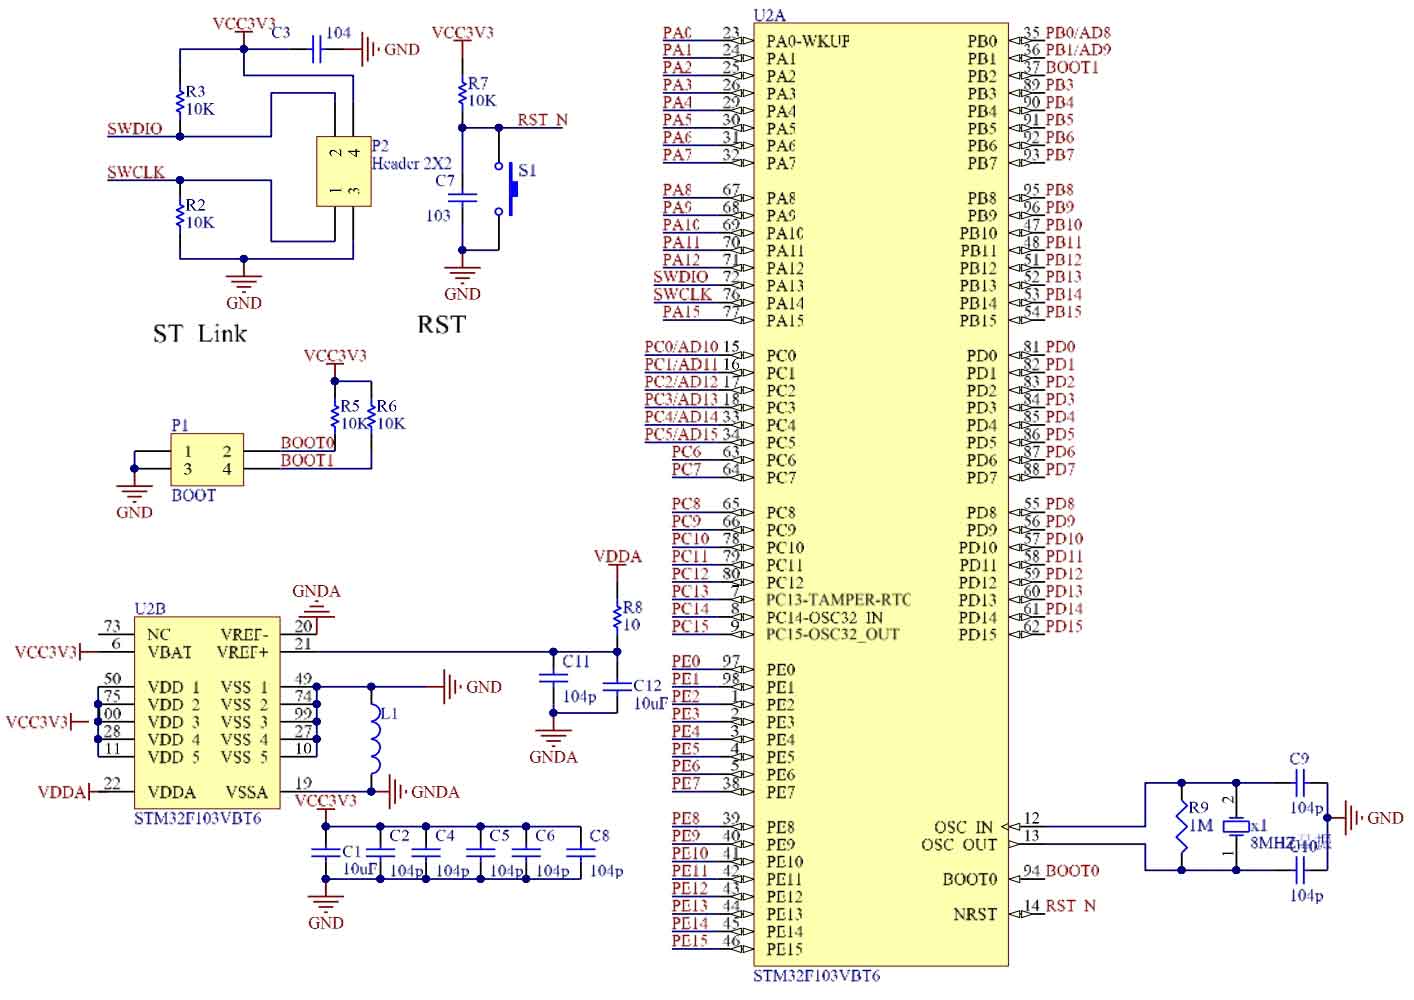1414x1000 pixels.
Task: Select resistor R2 below the SWCLK line
Action: (180, 214)
